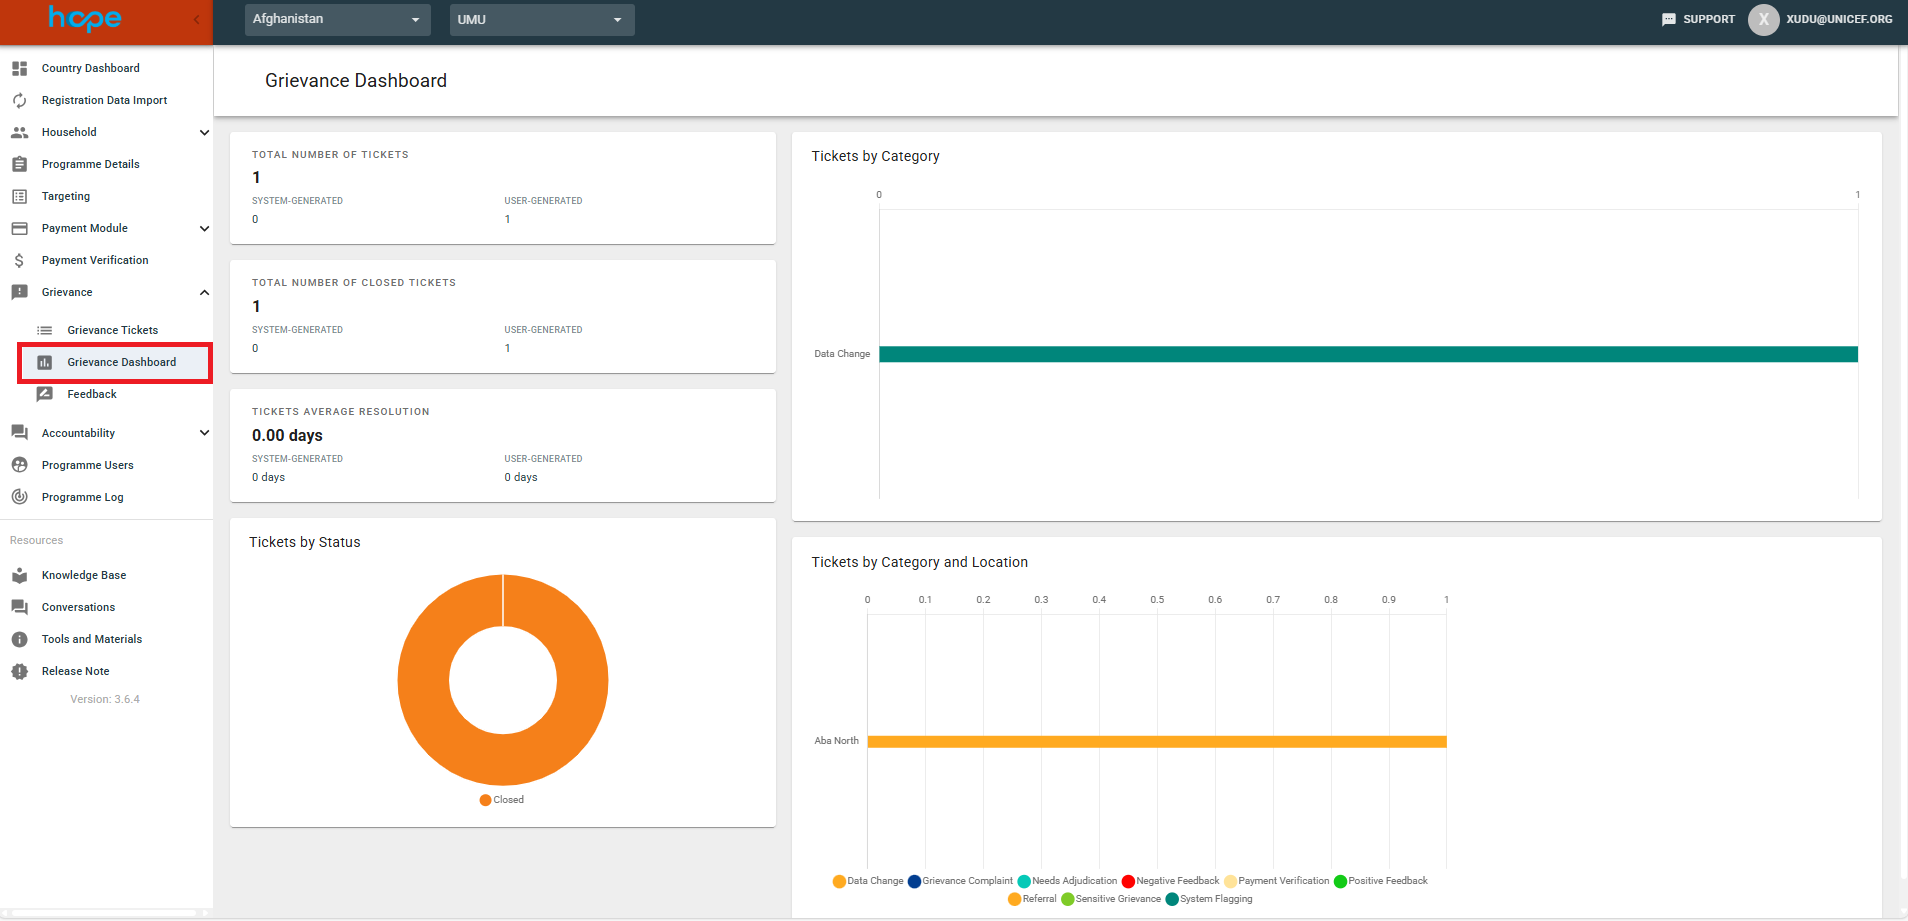This screenshot has width=1908, height=921.
Task: Toggle Grievance Complaint legend item
Action: coord(960,881)
